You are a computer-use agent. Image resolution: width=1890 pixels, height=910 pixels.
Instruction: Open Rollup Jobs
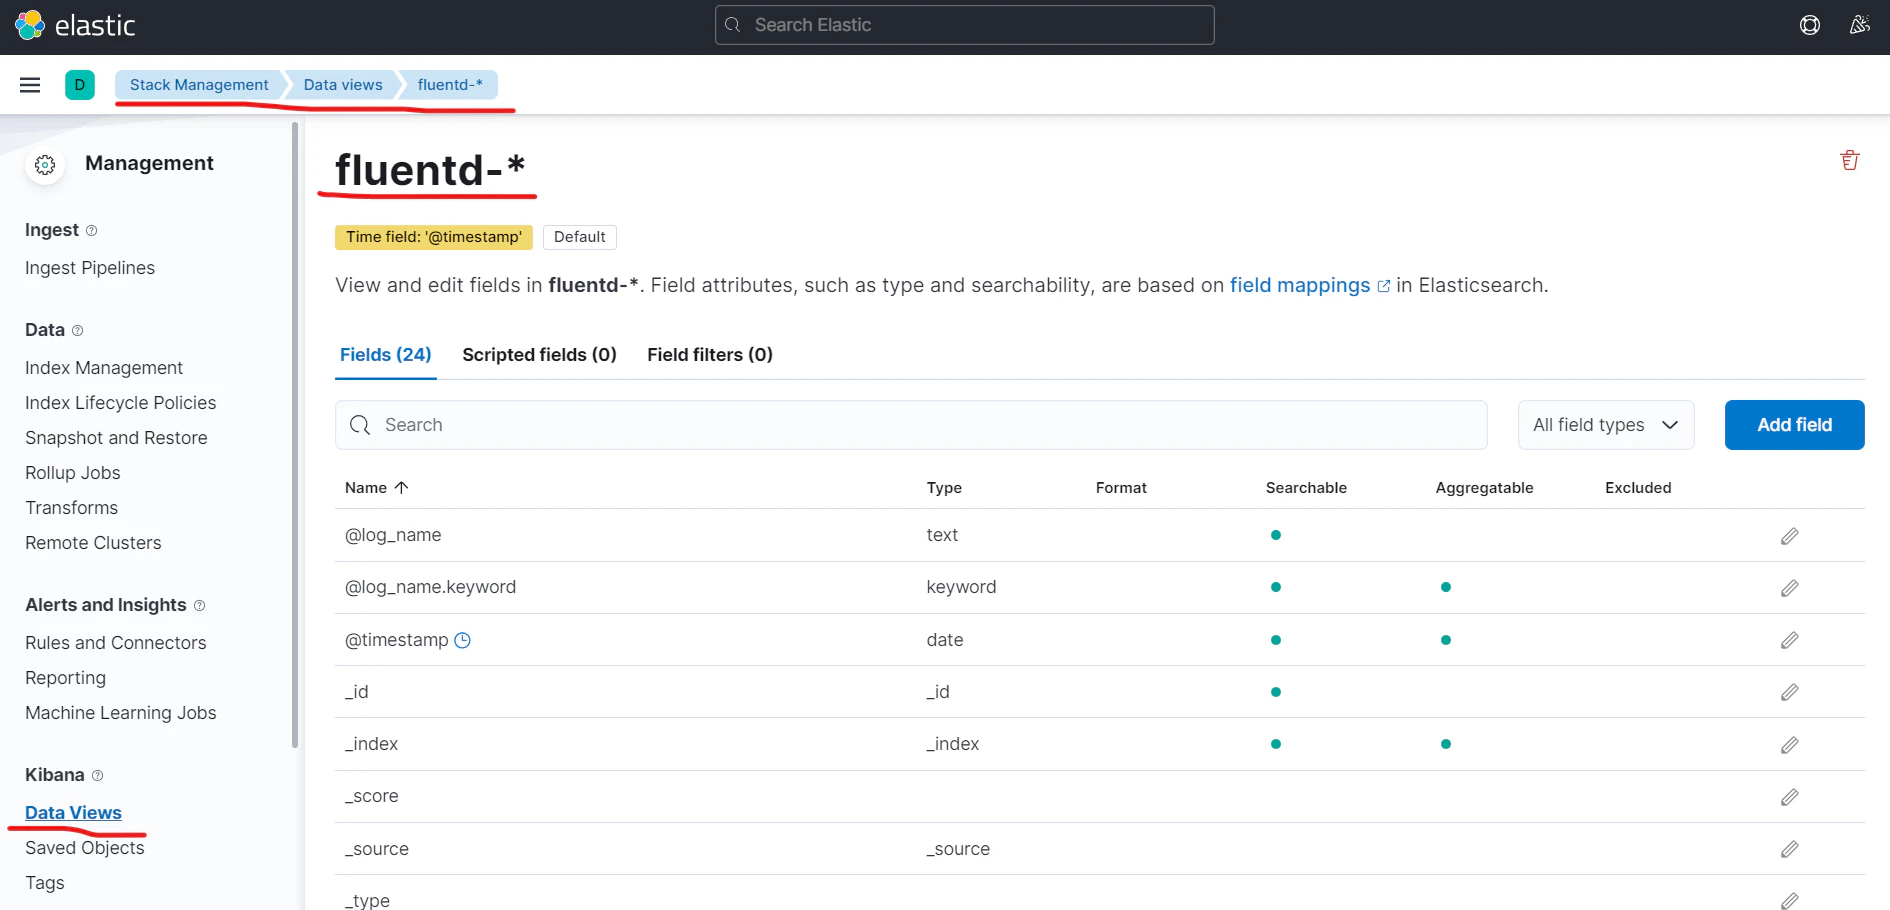pos(72,473)
